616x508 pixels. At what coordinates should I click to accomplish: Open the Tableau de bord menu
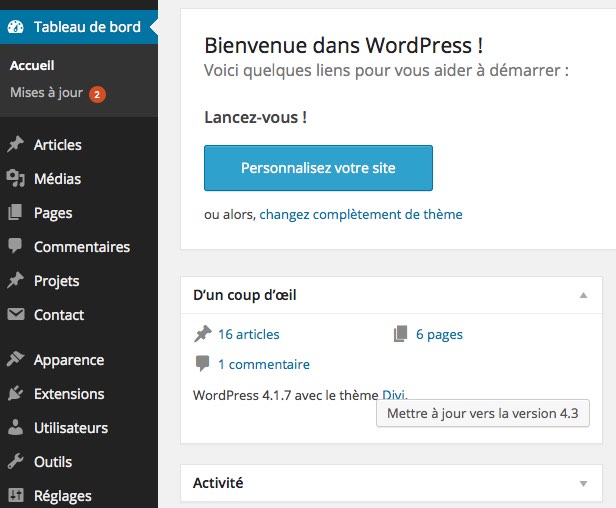[x=79, y=27]
